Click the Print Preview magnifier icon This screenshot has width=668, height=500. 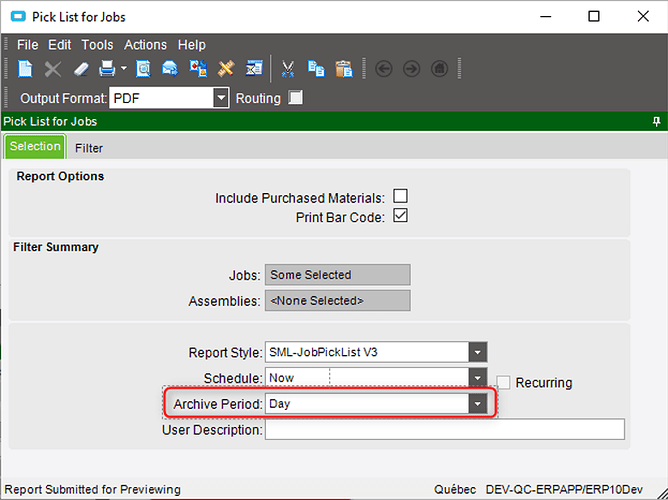(143, 69)
